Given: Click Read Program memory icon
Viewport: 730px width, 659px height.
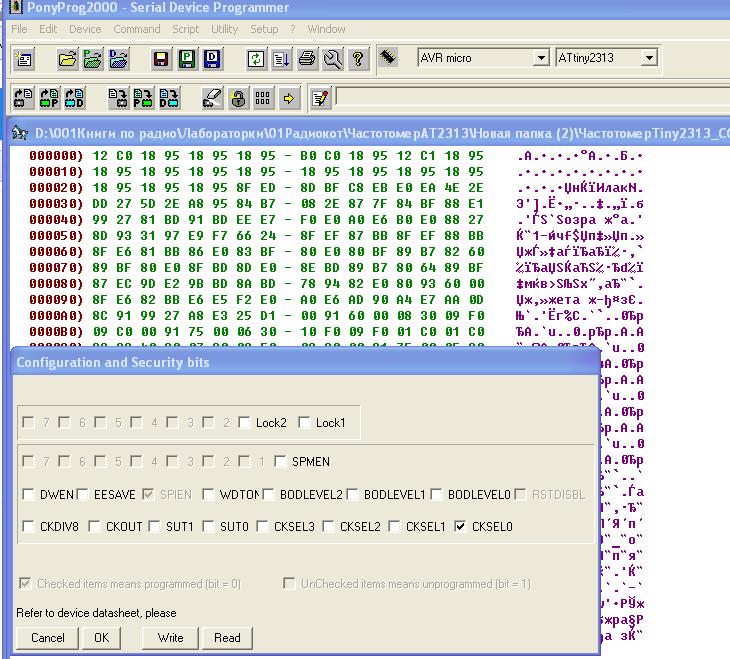Looking at the screenshot, I should coord(49,98).
